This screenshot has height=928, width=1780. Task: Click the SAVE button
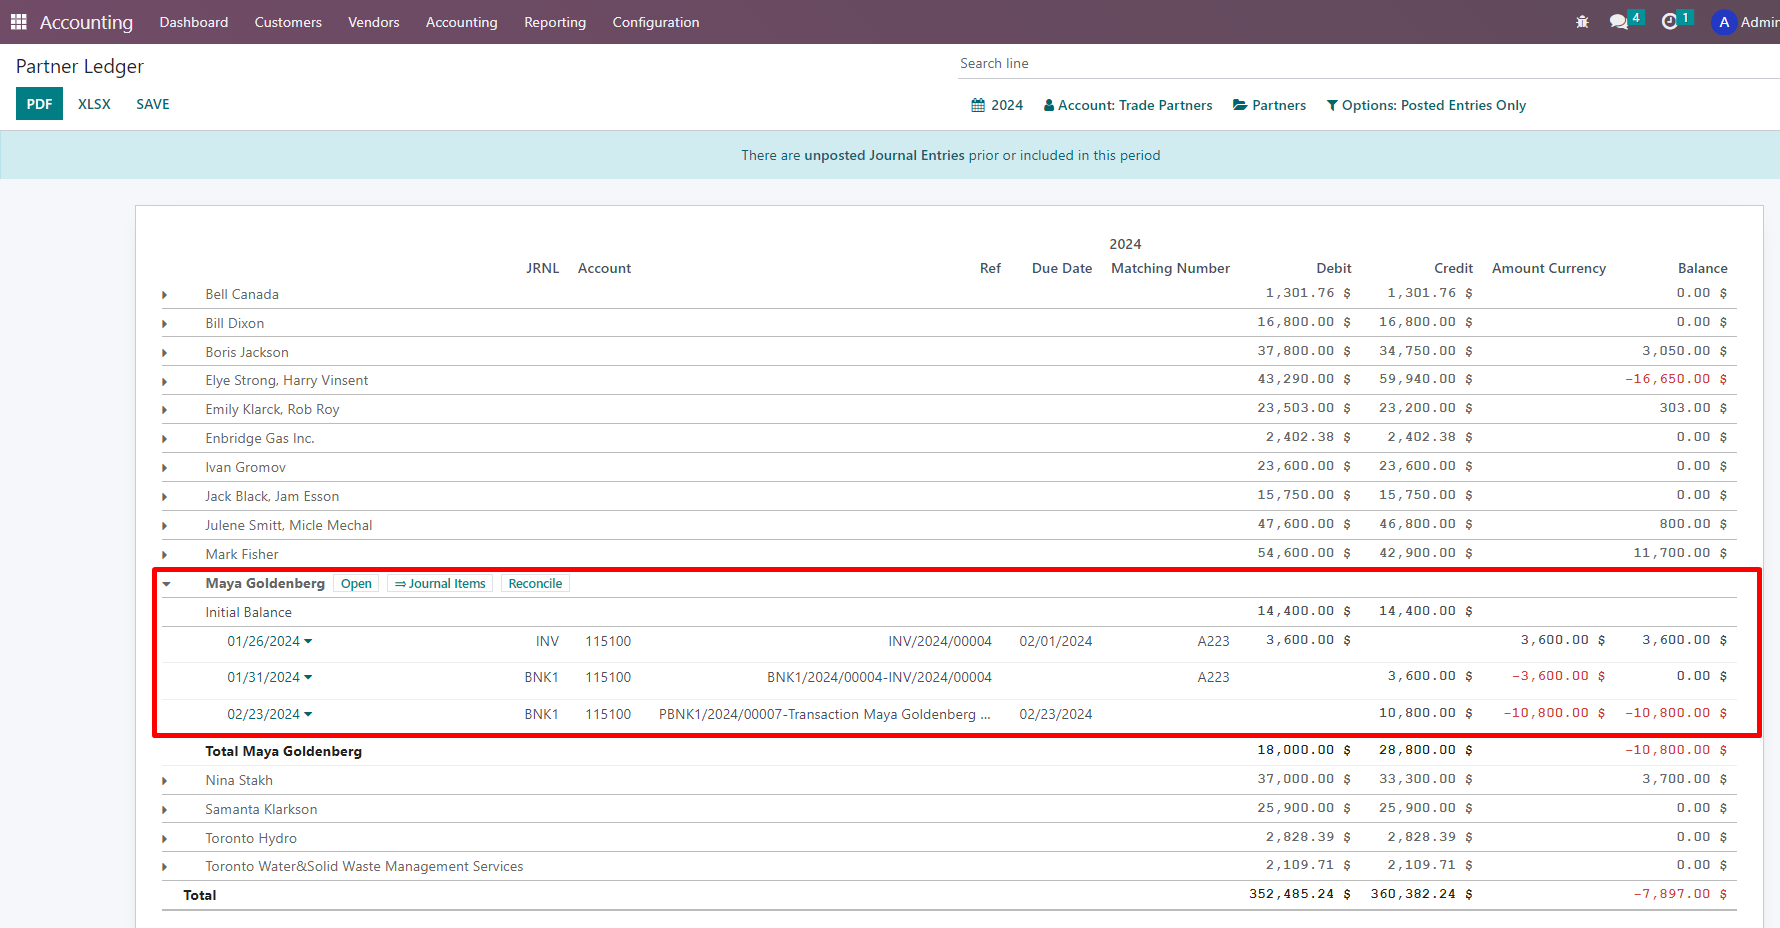tap(153, 104)
